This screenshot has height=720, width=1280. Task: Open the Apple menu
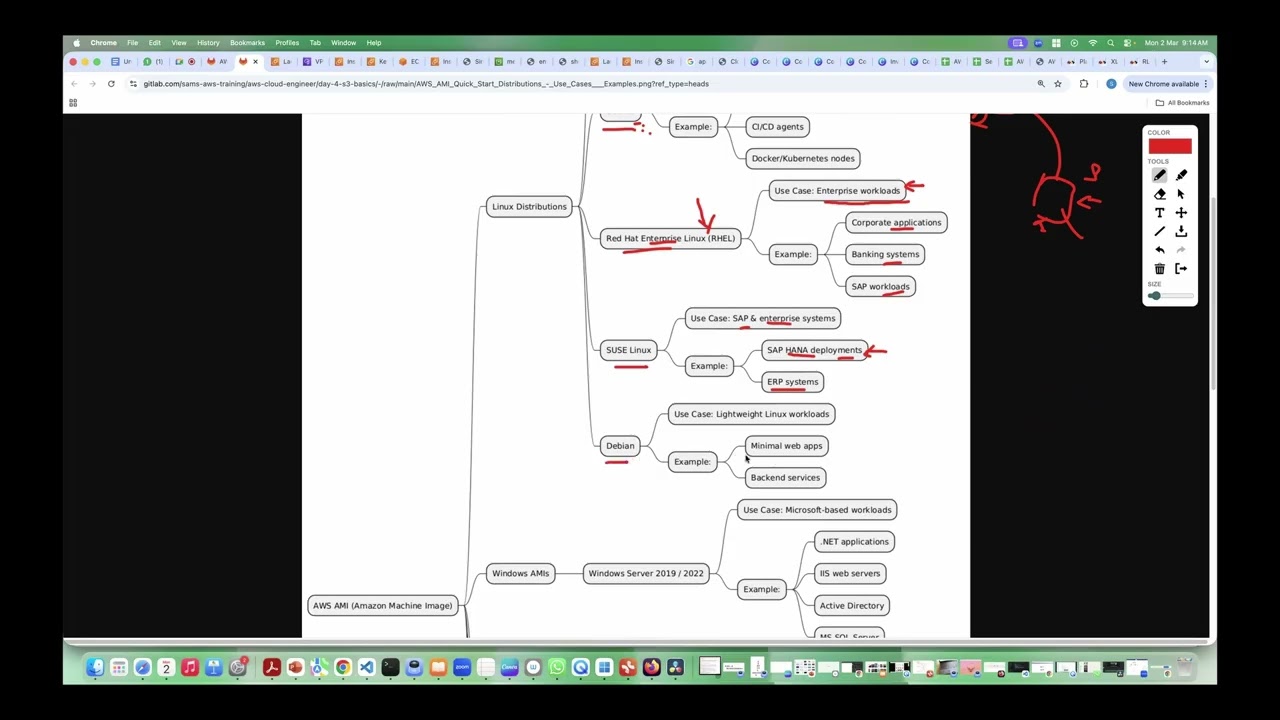point(77,43)
